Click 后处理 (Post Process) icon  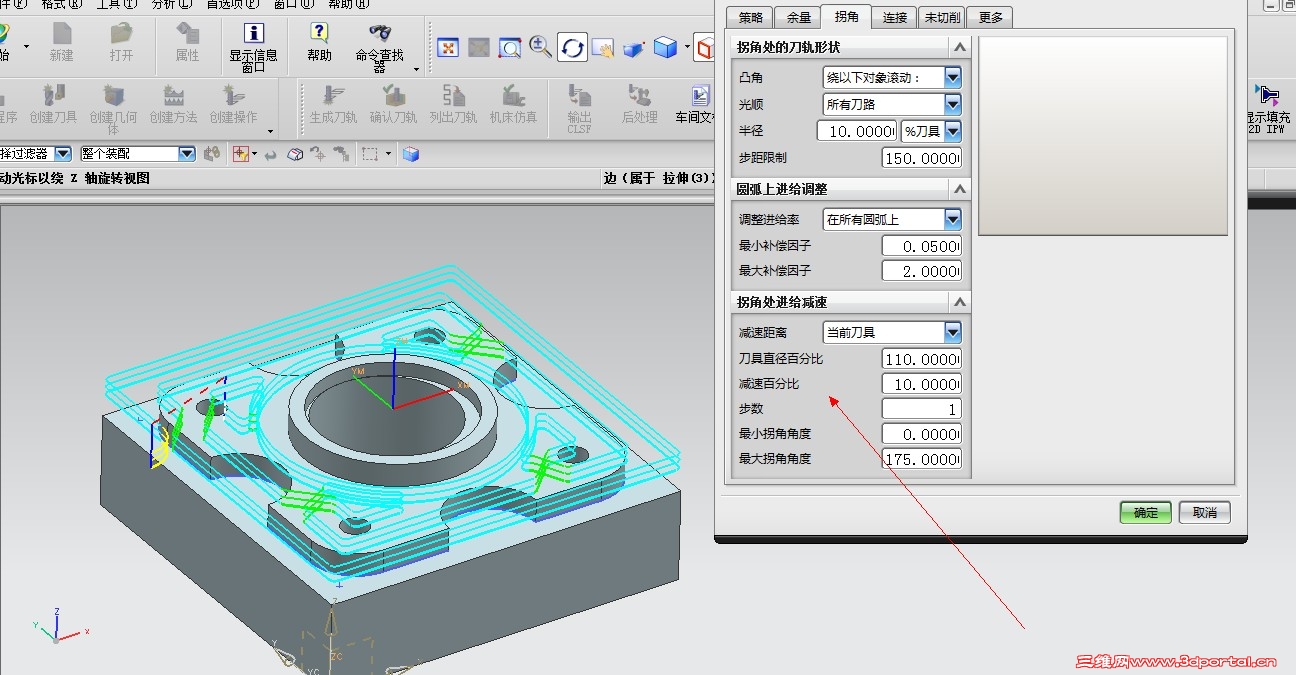click(x=640, y=104)
